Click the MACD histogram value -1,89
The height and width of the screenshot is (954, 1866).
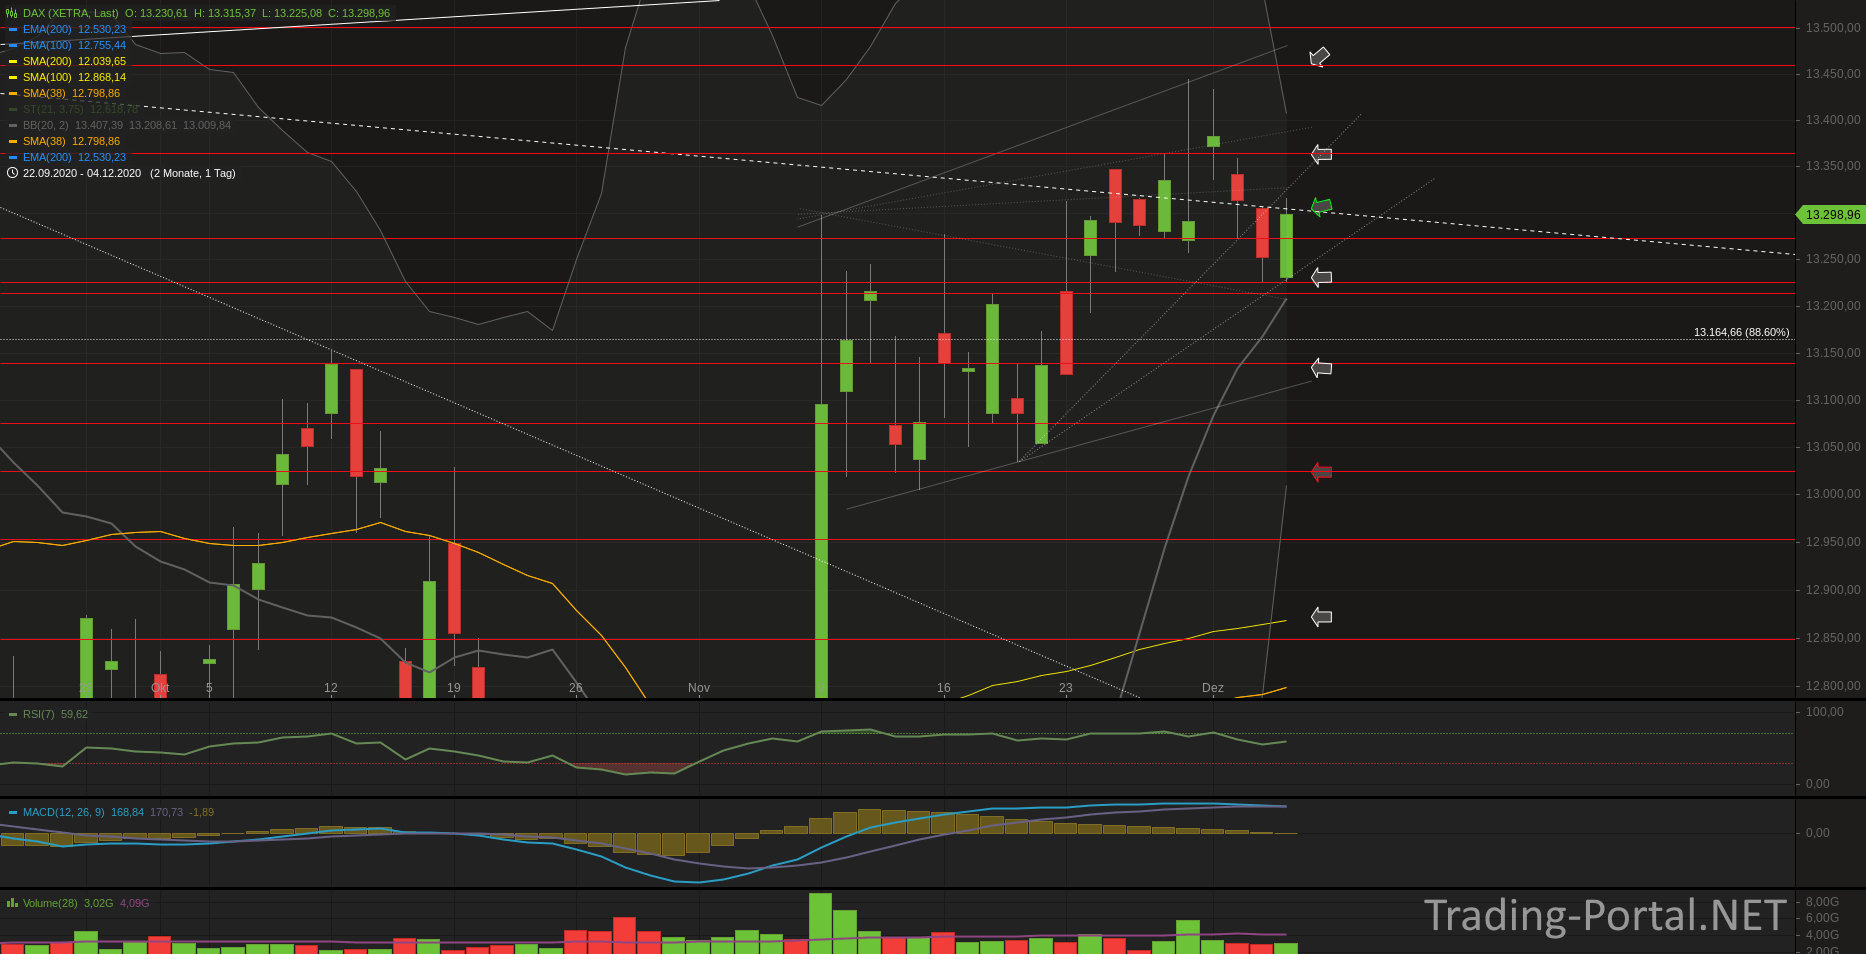(201, 812)
